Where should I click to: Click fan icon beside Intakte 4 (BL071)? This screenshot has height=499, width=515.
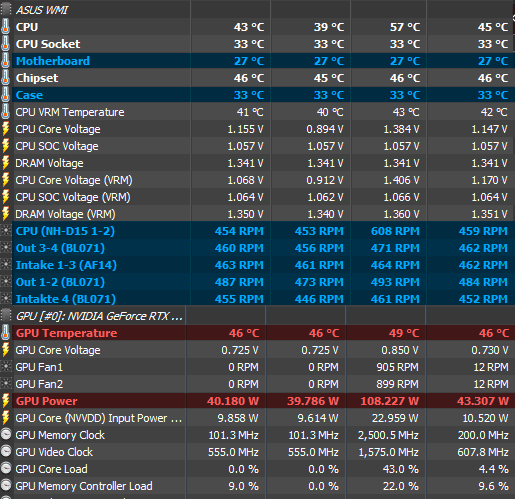(6, 299)
